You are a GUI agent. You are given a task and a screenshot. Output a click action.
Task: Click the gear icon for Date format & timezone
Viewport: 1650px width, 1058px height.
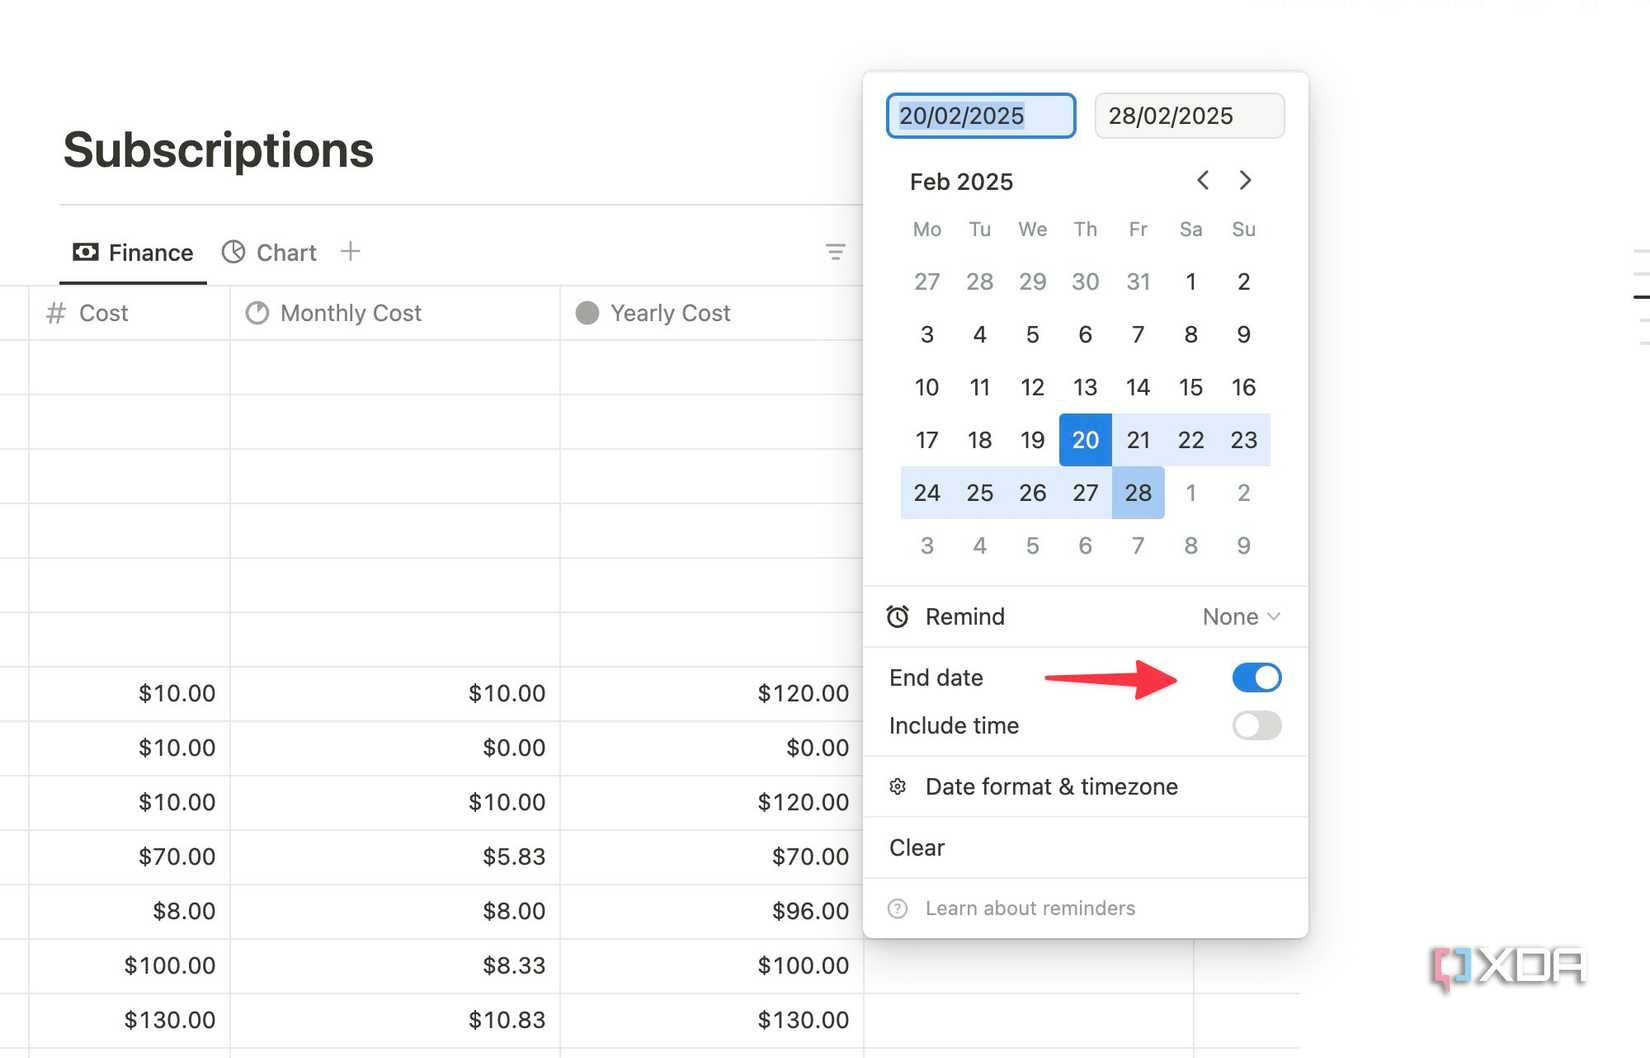(x=898, y=787)
